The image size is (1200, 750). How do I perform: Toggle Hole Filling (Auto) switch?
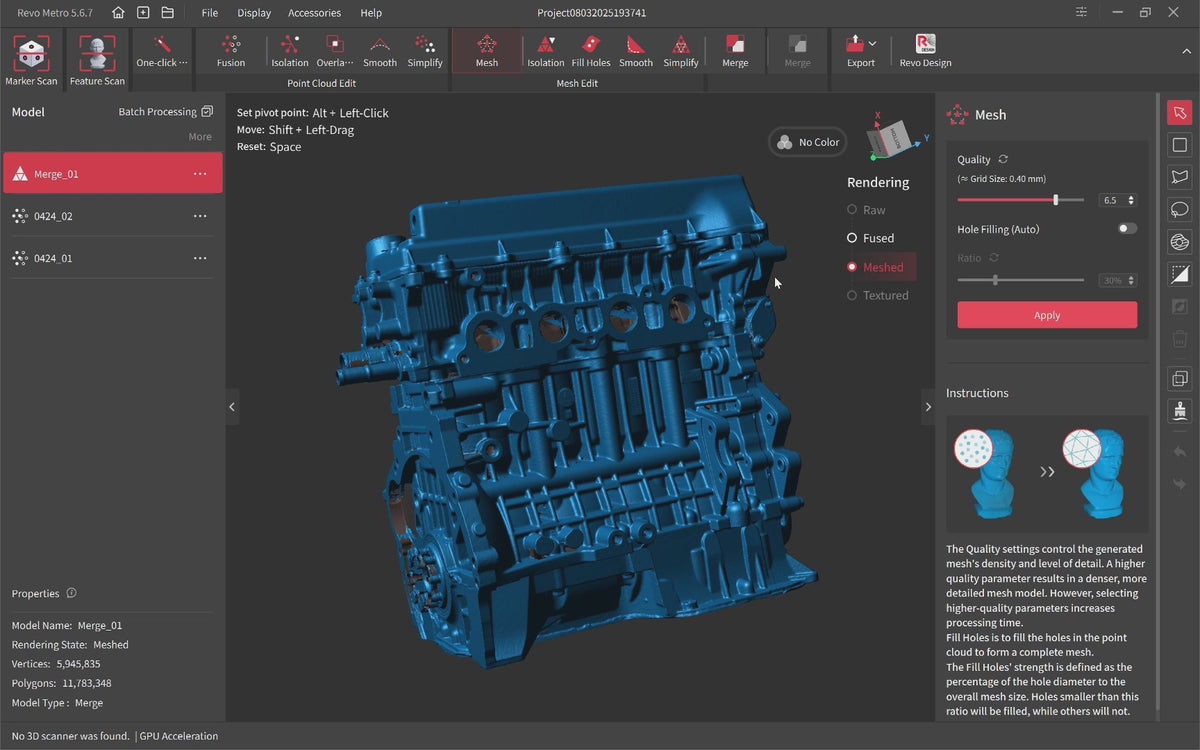(1127, 229)
